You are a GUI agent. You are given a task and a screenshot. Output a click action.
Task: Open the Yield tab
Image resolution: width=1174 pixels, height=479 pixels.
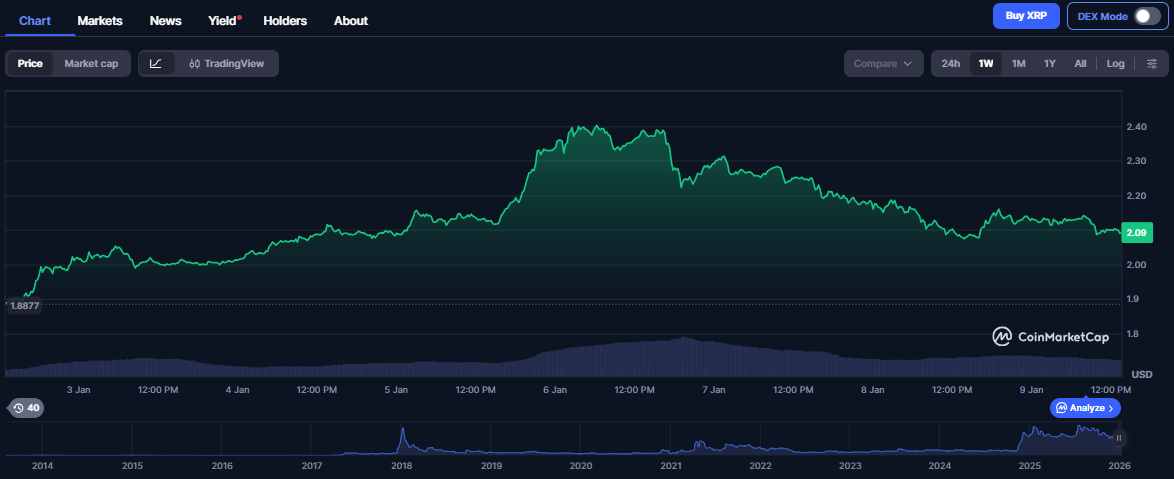point(222,20)
